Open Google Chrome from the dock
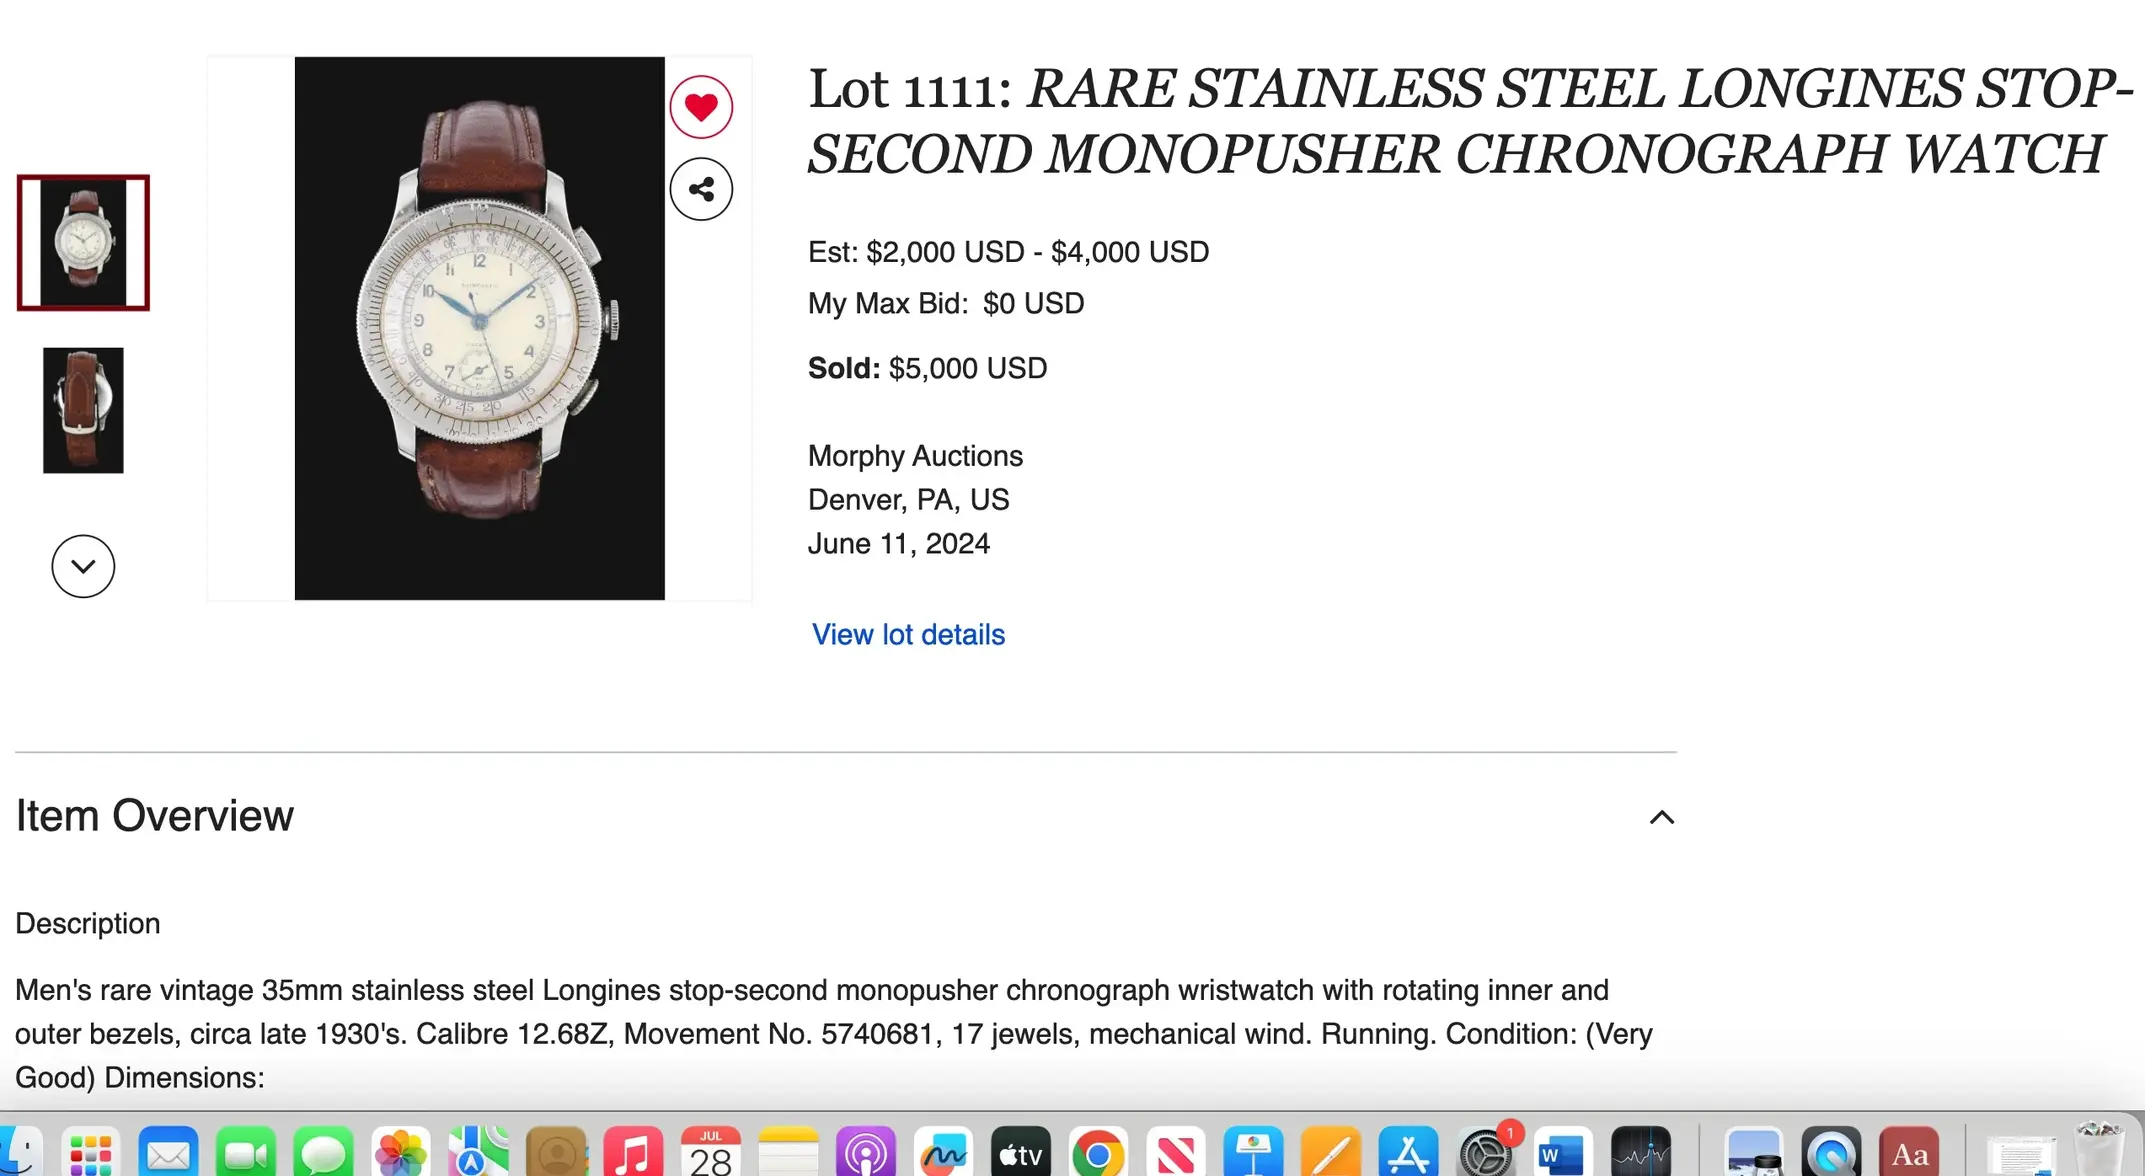The width and height of the screenshot is (2145, 1176). tap(1097, 1155)
